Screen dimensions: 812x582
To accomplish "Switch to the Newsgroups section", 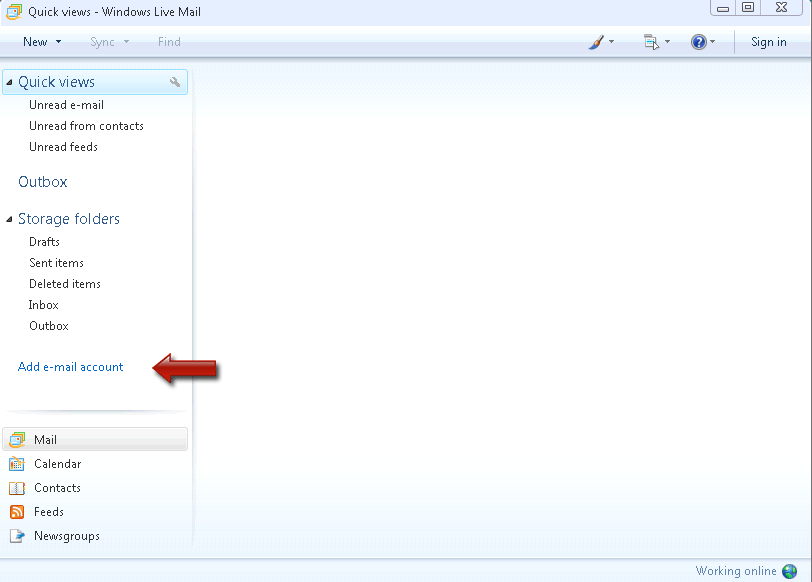I will tap(67, 536).
